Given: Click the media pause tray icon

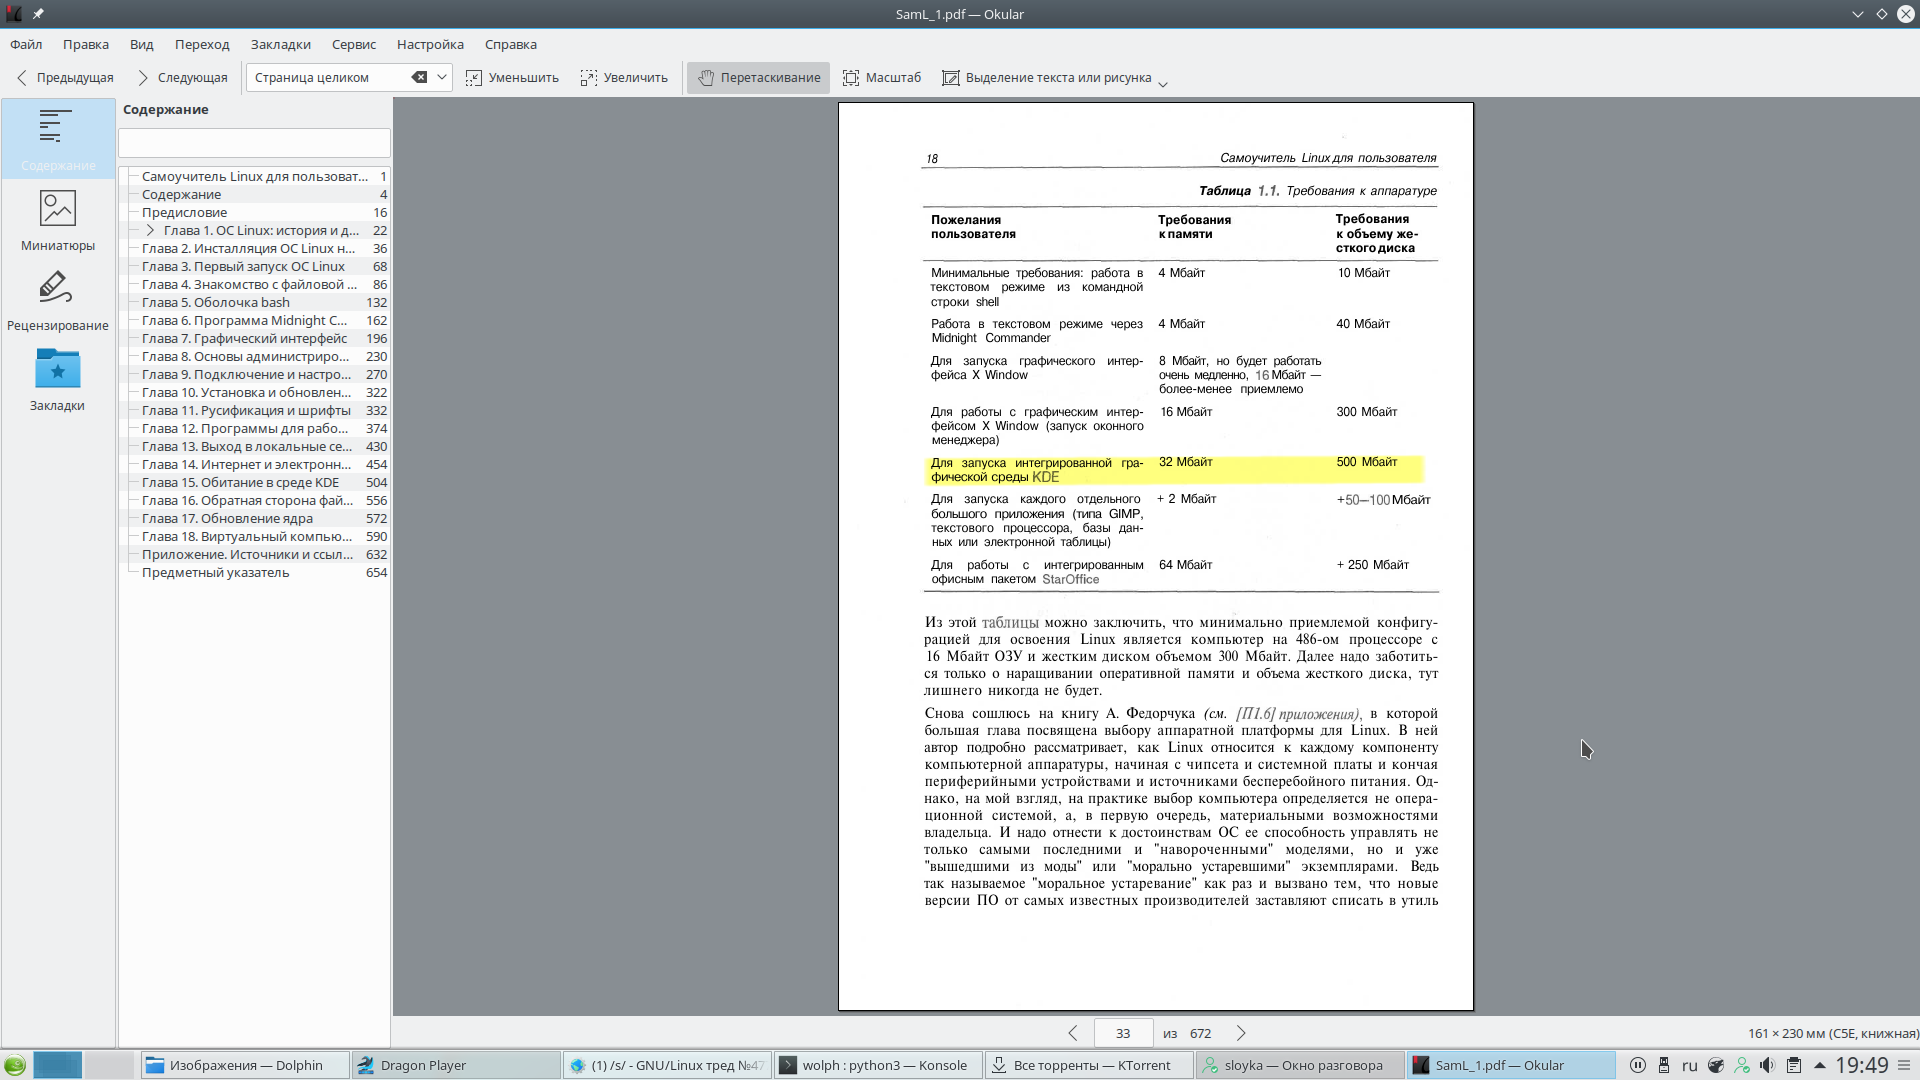Looking at the screenshot, I should [1638, 1065].
